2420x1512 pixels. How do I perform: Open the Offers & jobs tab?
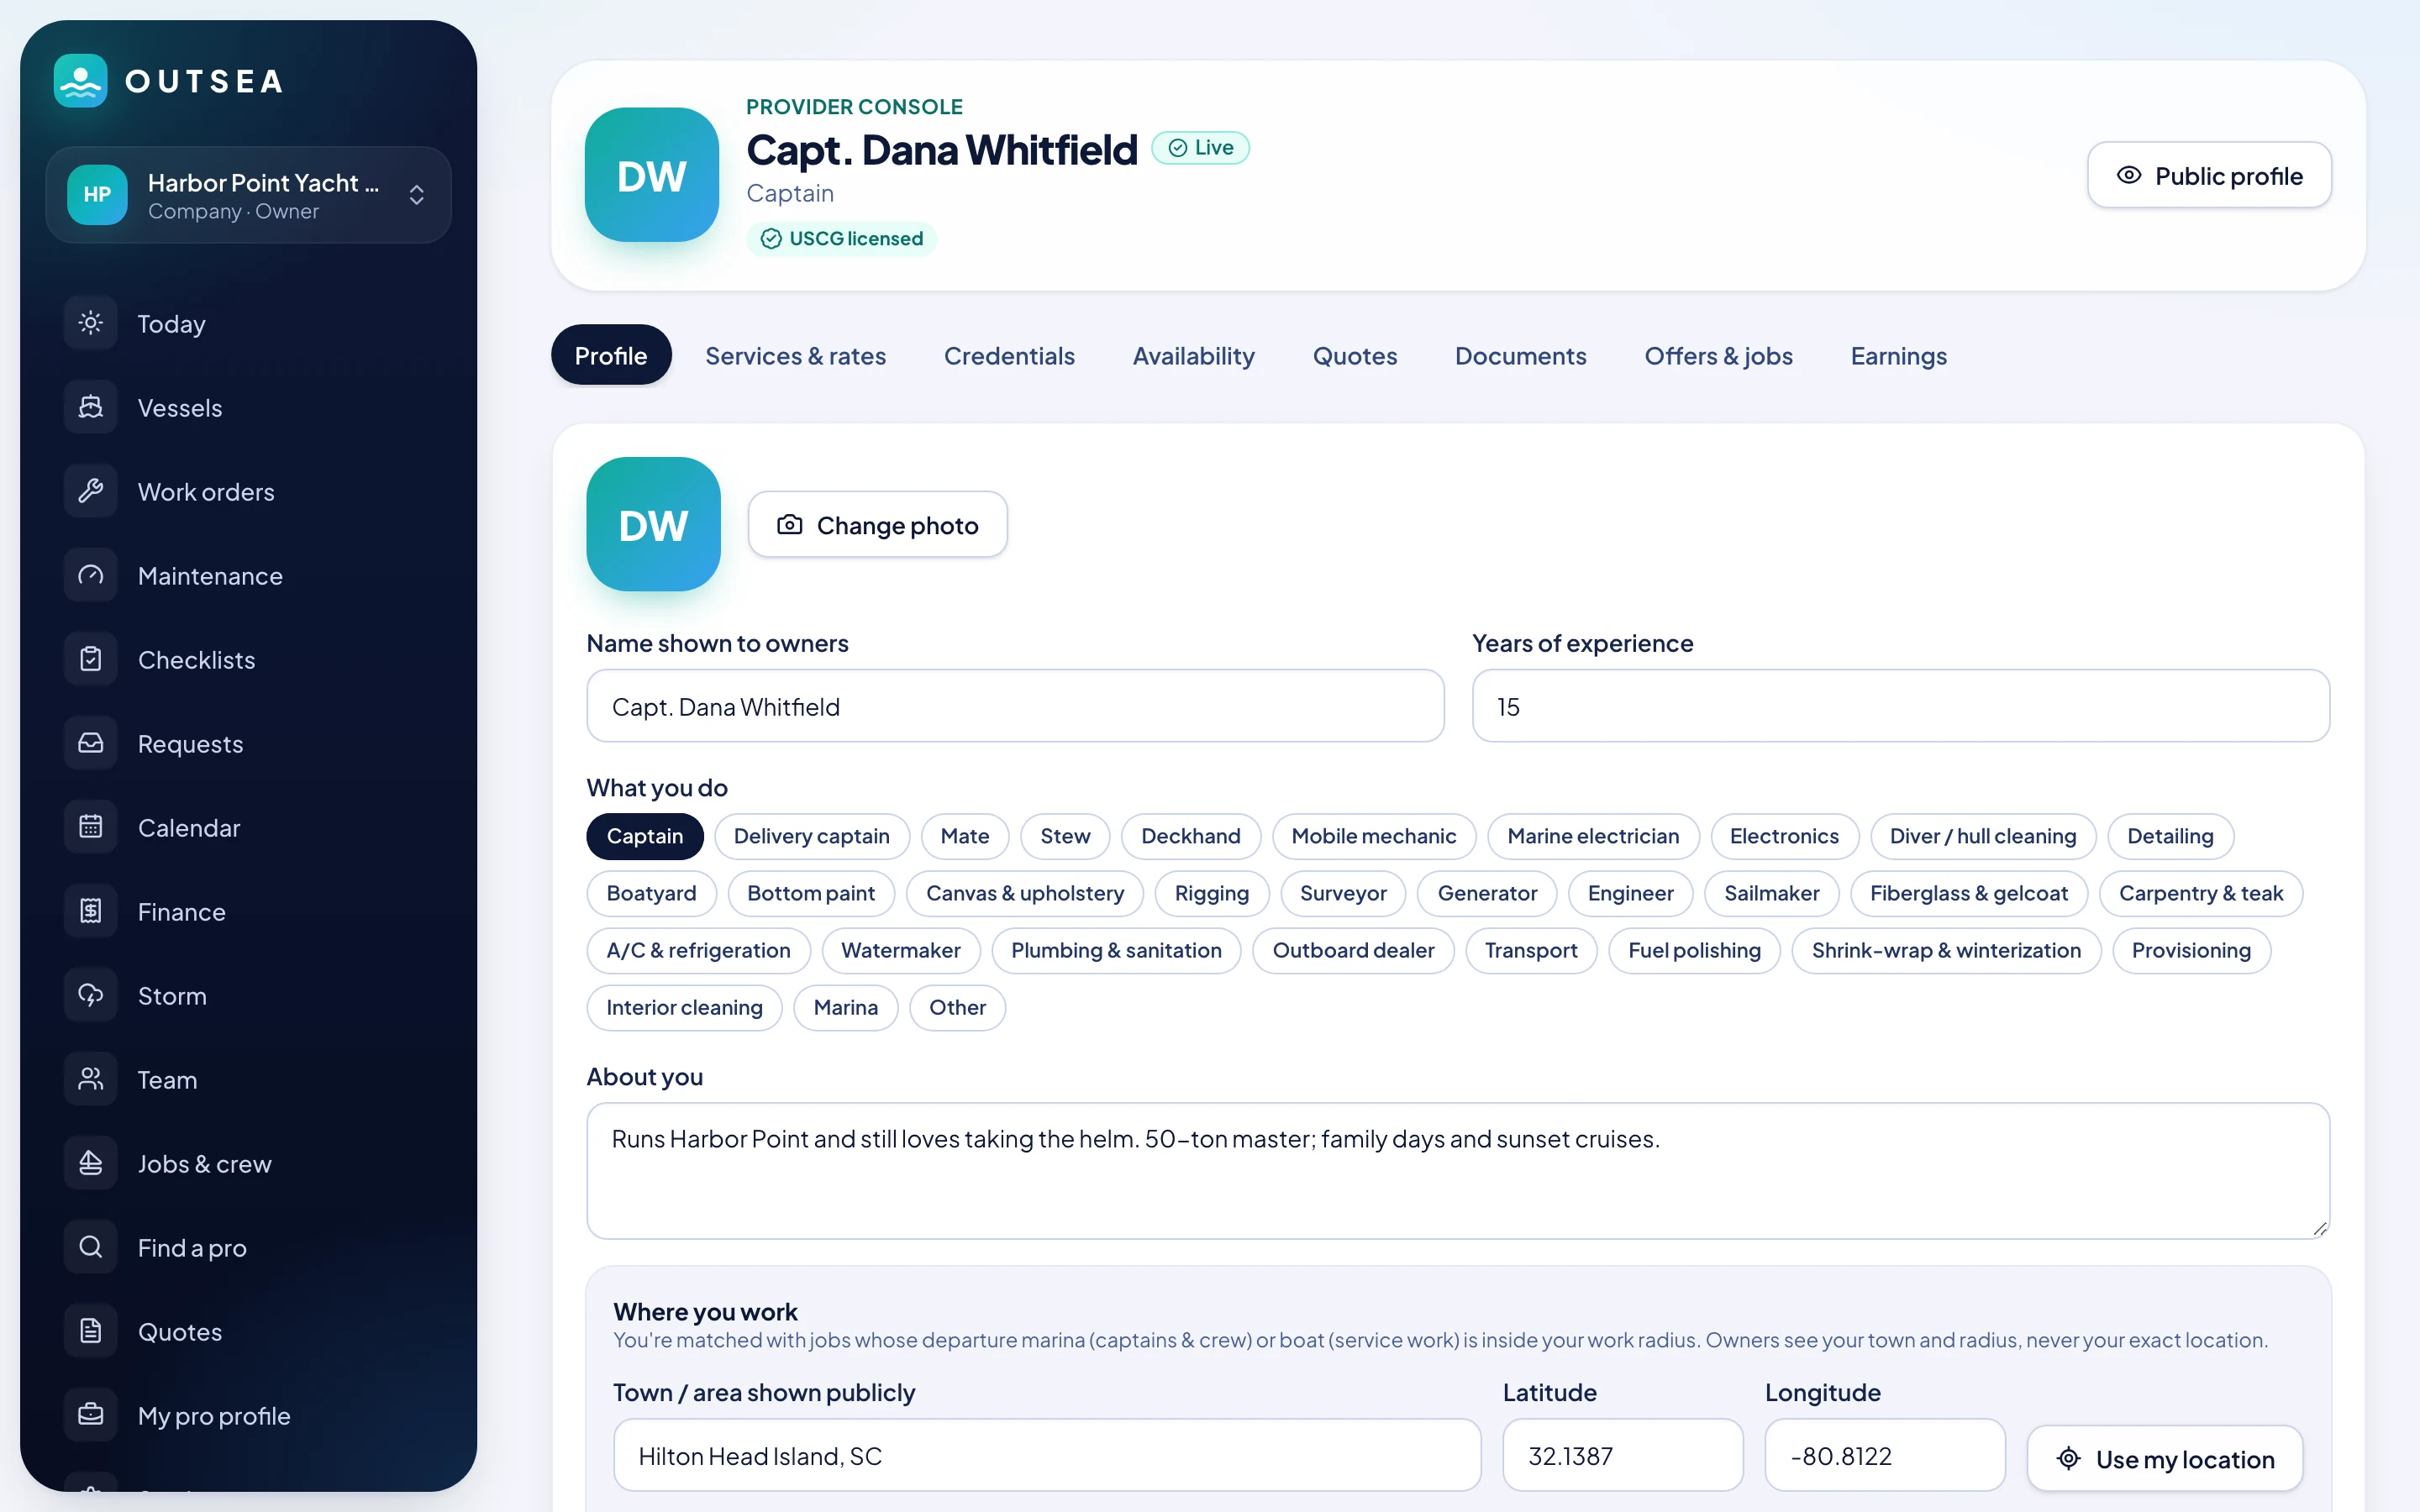1718,355
